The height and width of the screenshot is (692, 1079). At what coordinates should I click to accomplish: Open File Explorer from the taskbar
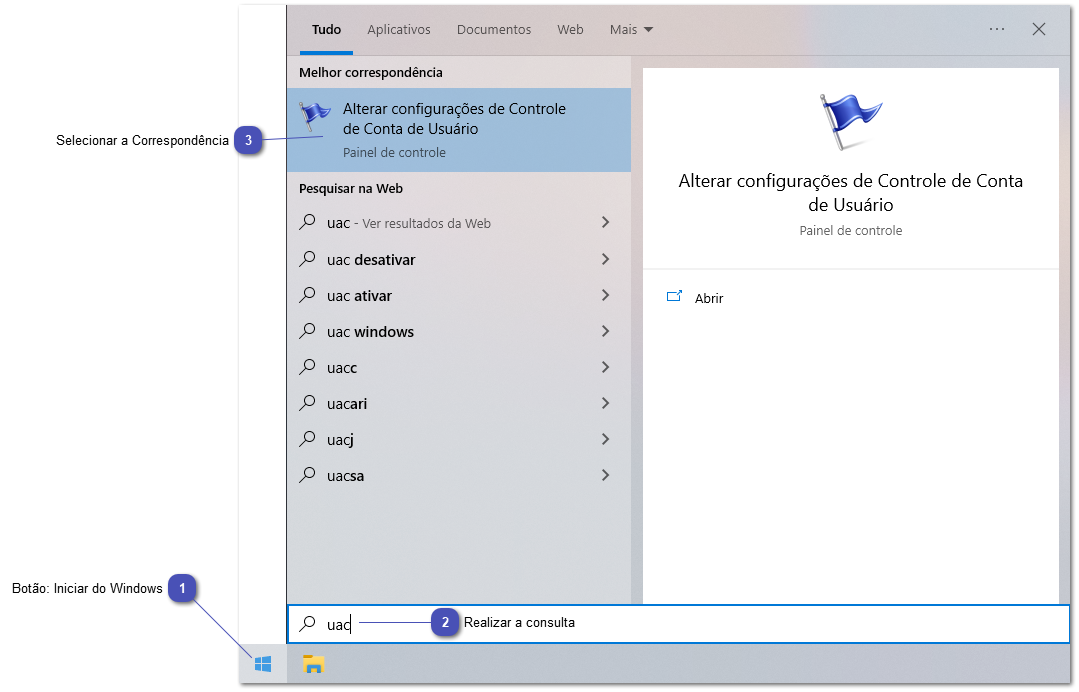313,663
